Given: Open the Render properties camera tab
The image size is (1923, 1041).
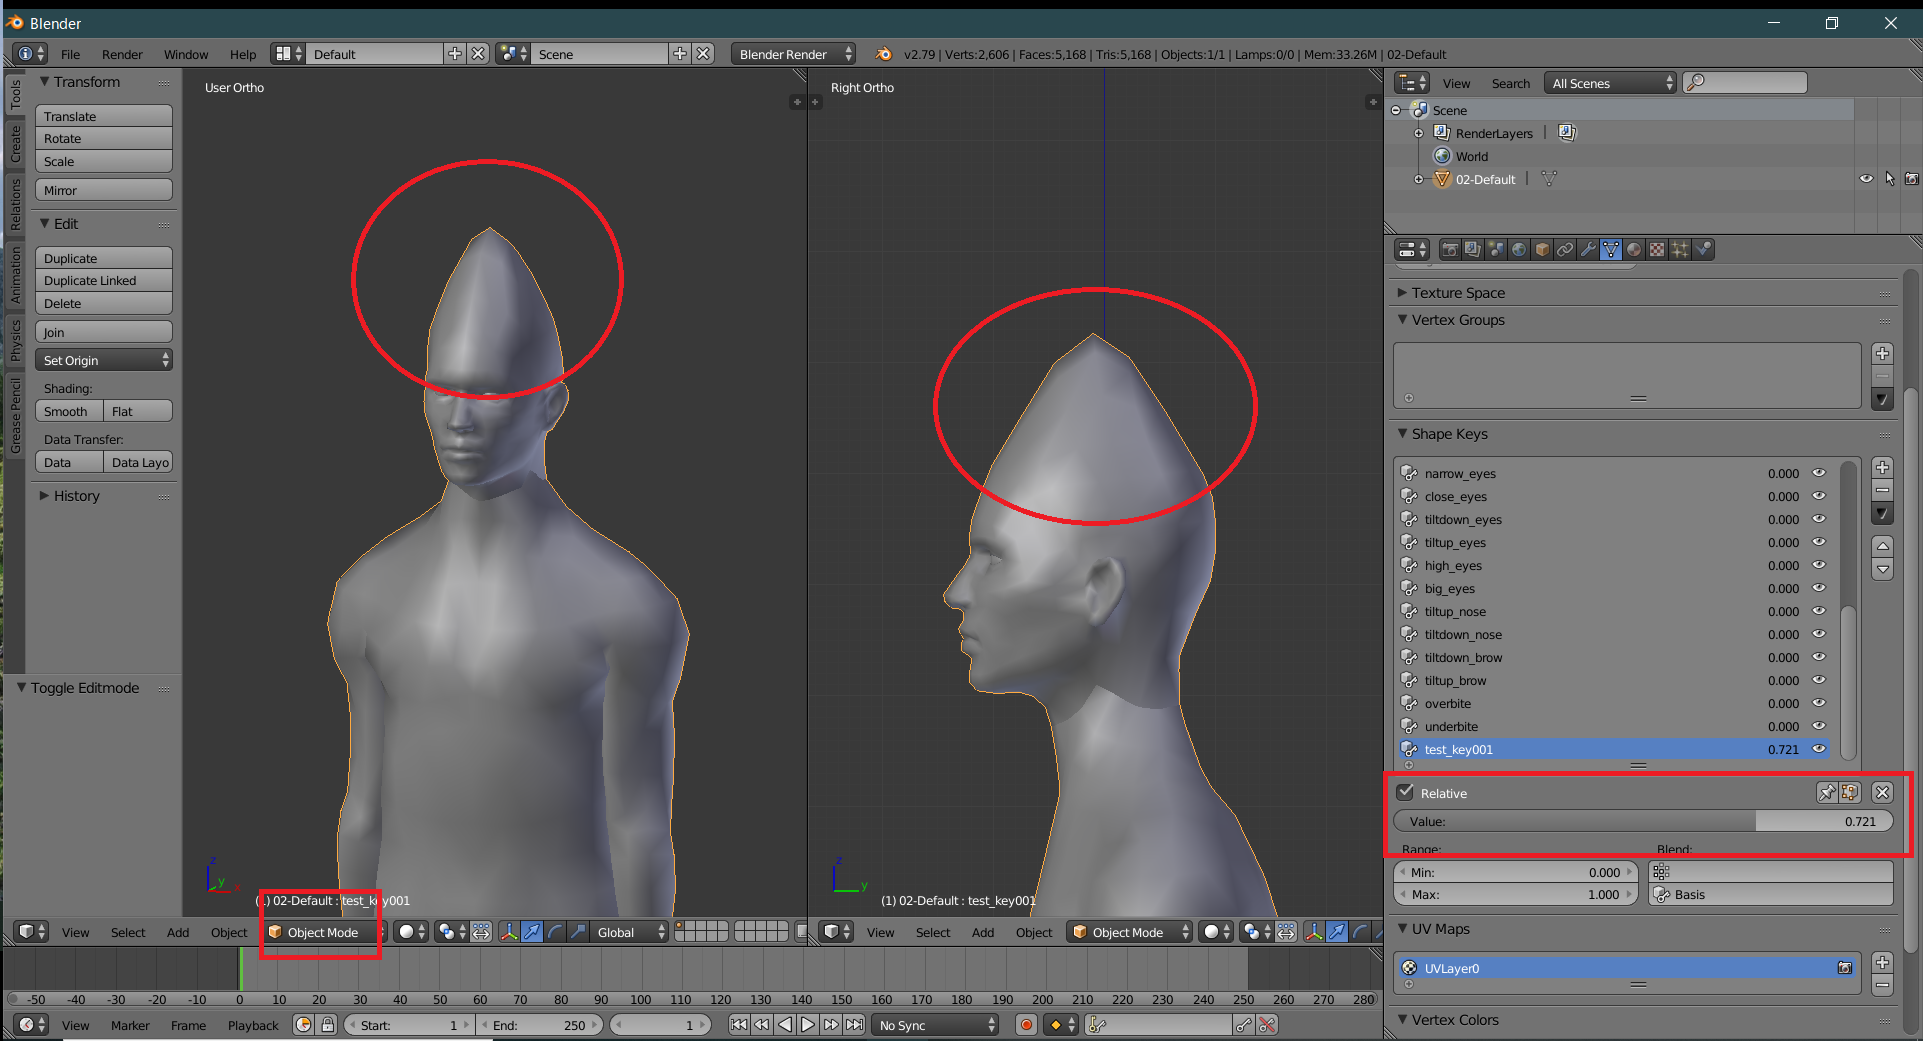Looking at the screenshot, I should click(x=1450, y=250).
